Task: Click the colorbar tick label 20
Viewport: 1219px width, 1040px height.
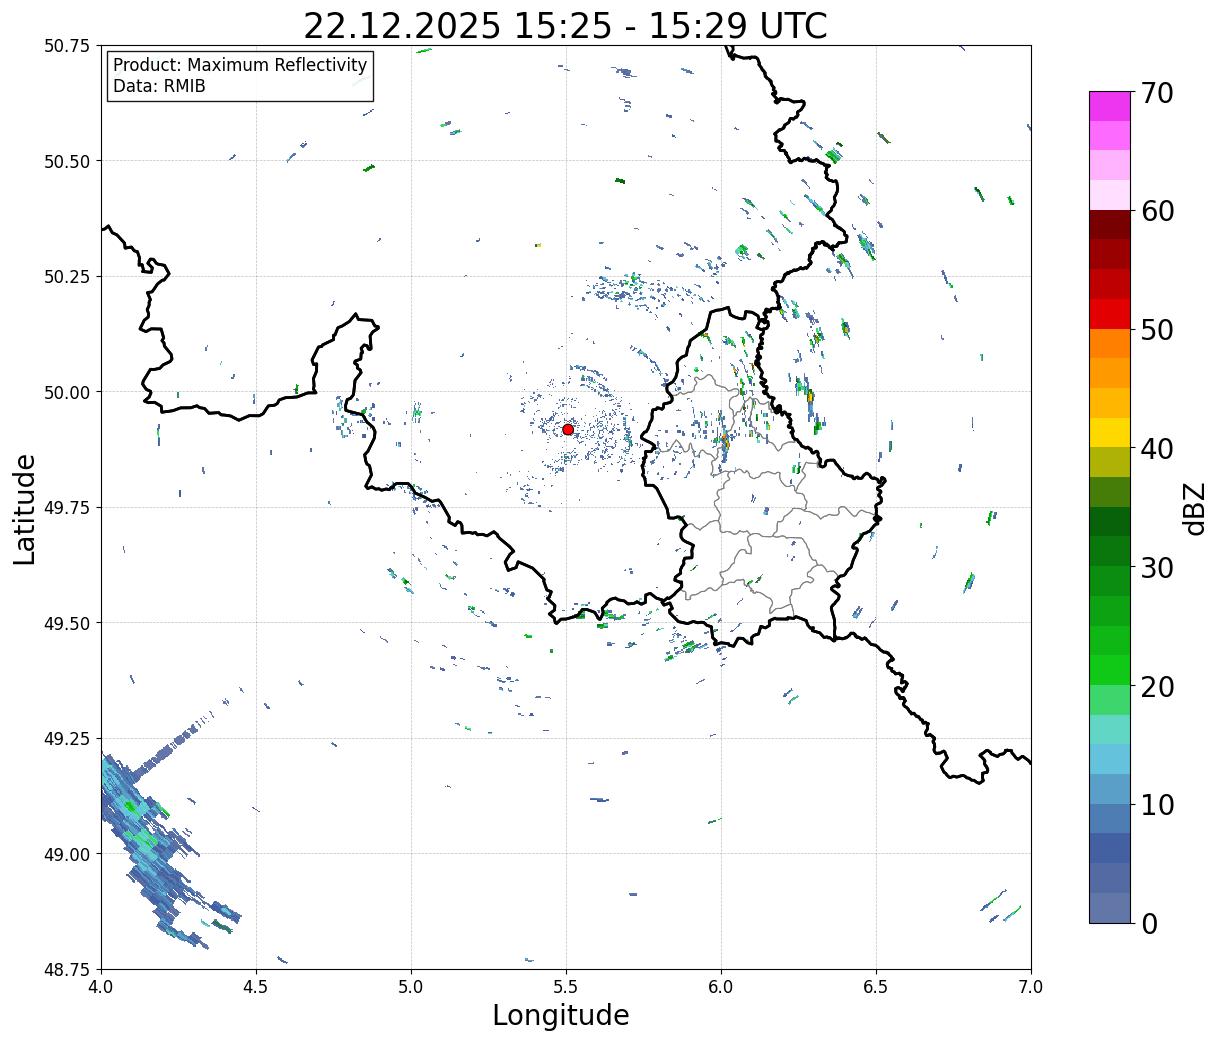Action: [1157, 687]
